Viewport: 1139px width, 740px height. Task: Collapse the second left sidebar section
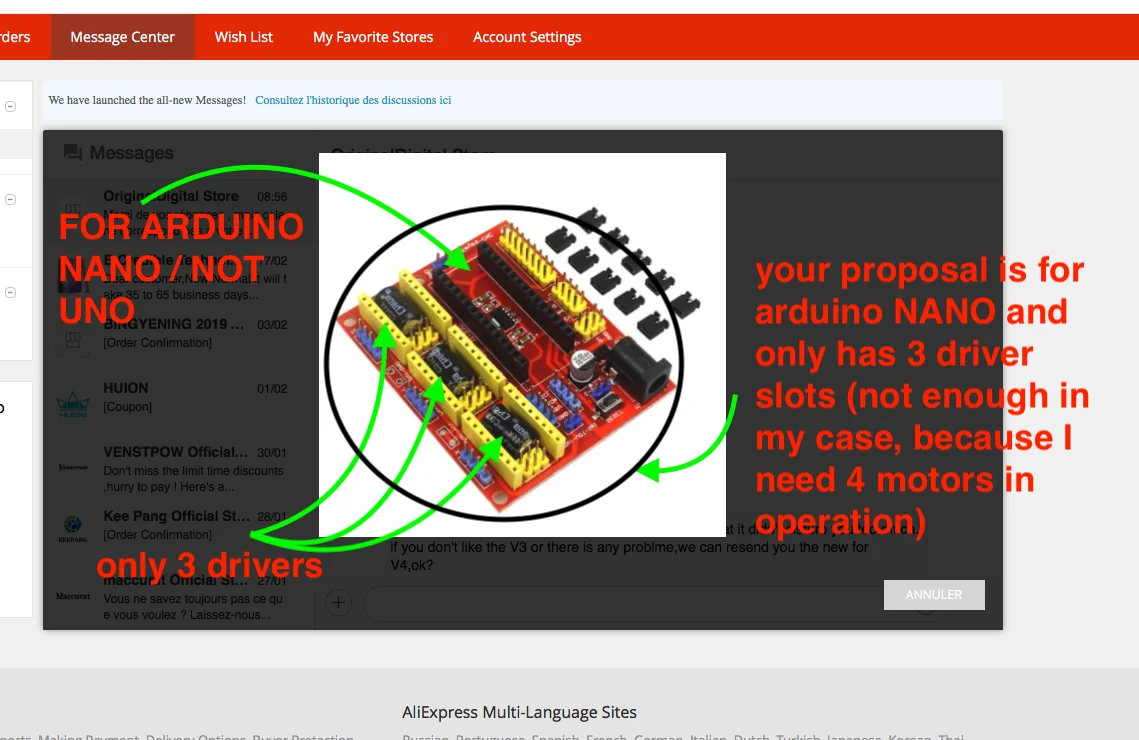click(10, 199)
